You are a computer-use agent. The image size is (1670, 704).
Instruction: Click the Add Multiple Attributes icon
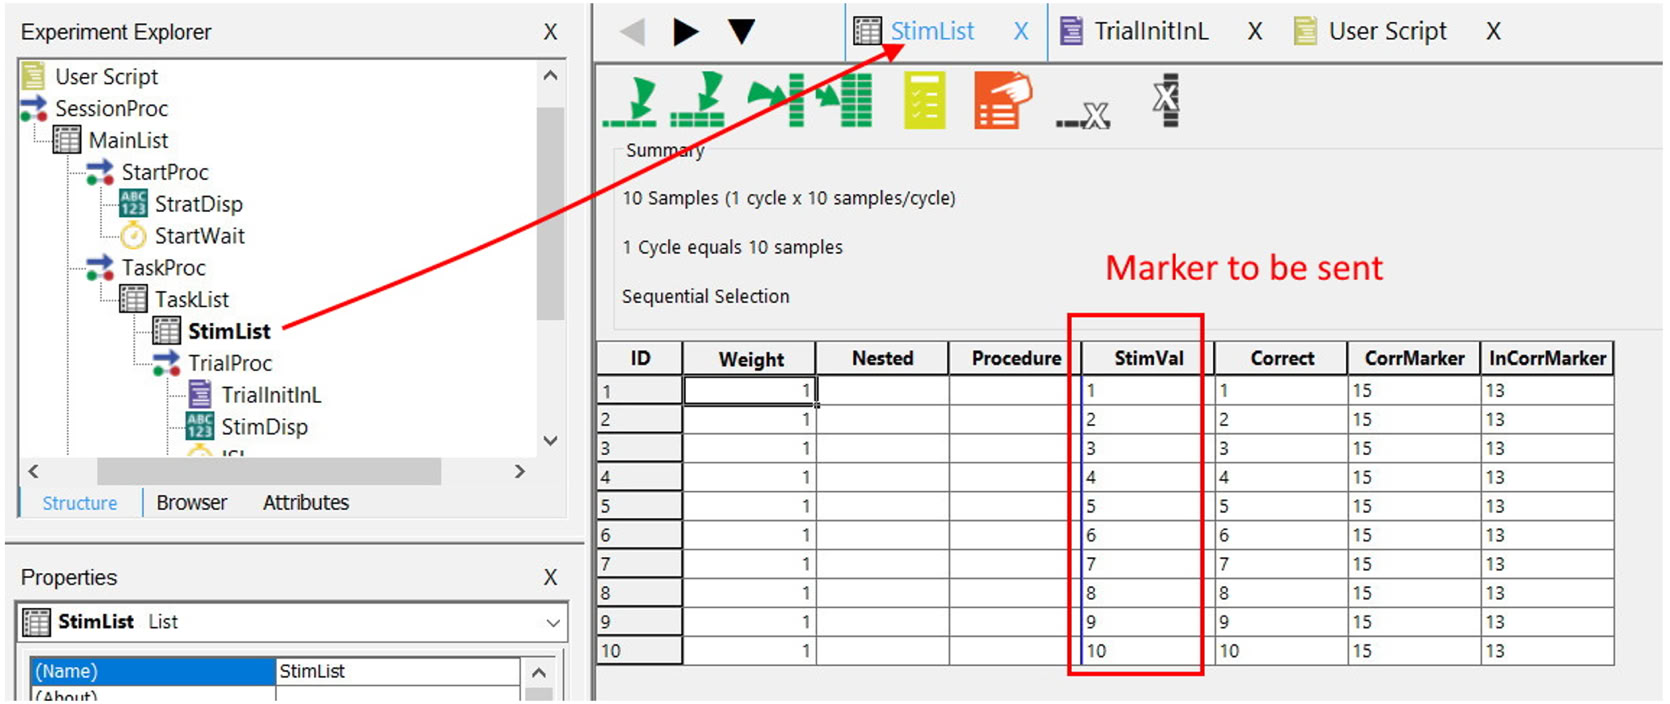843,102
